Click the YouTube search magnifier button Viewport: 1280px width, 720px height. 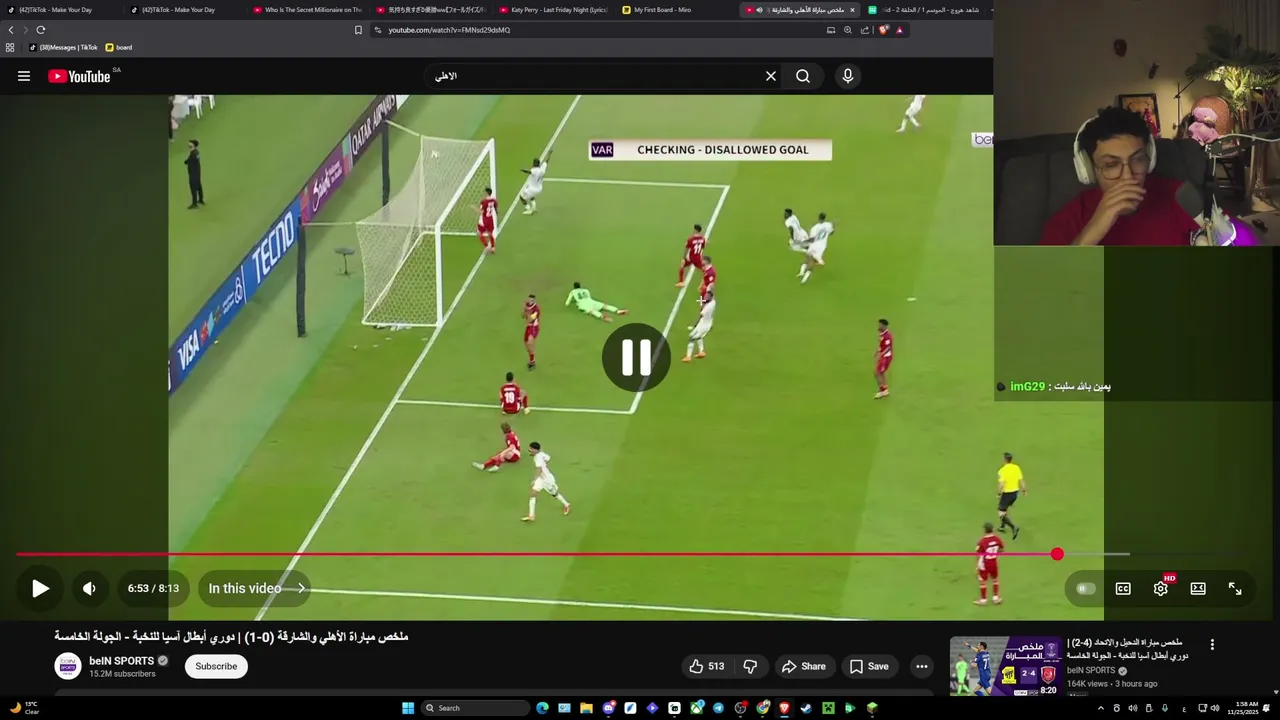coord(803,76)
